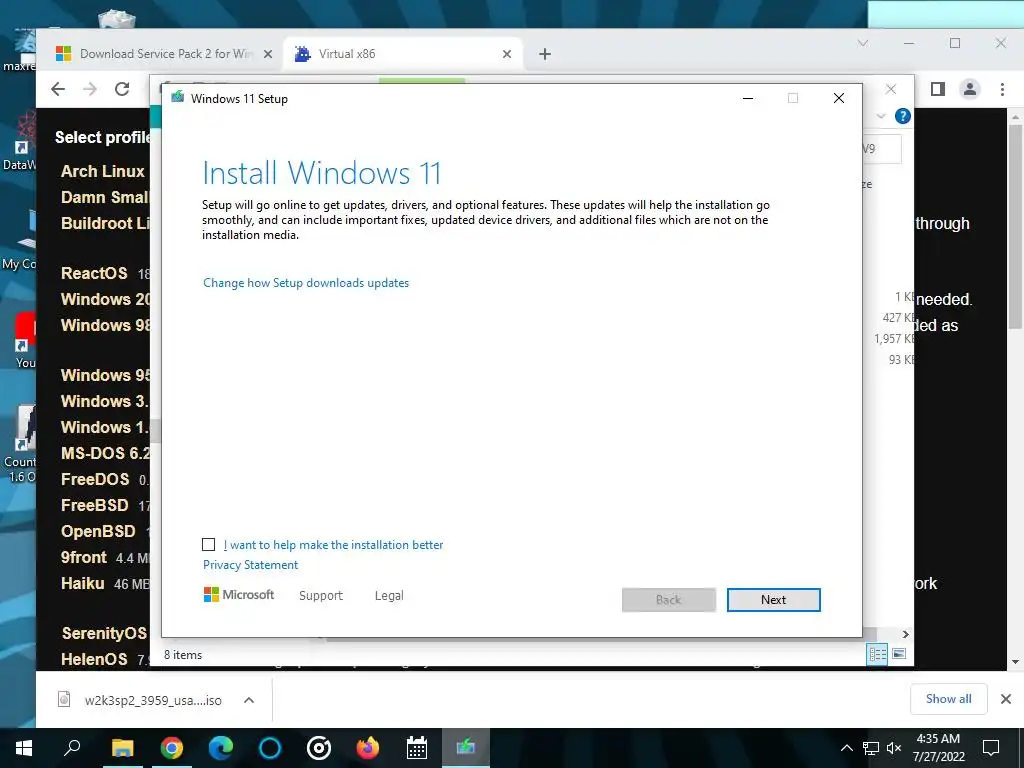Open the Legal link in Setup
This screenshot has width=1024, height=768.
(x=389, y=596)
